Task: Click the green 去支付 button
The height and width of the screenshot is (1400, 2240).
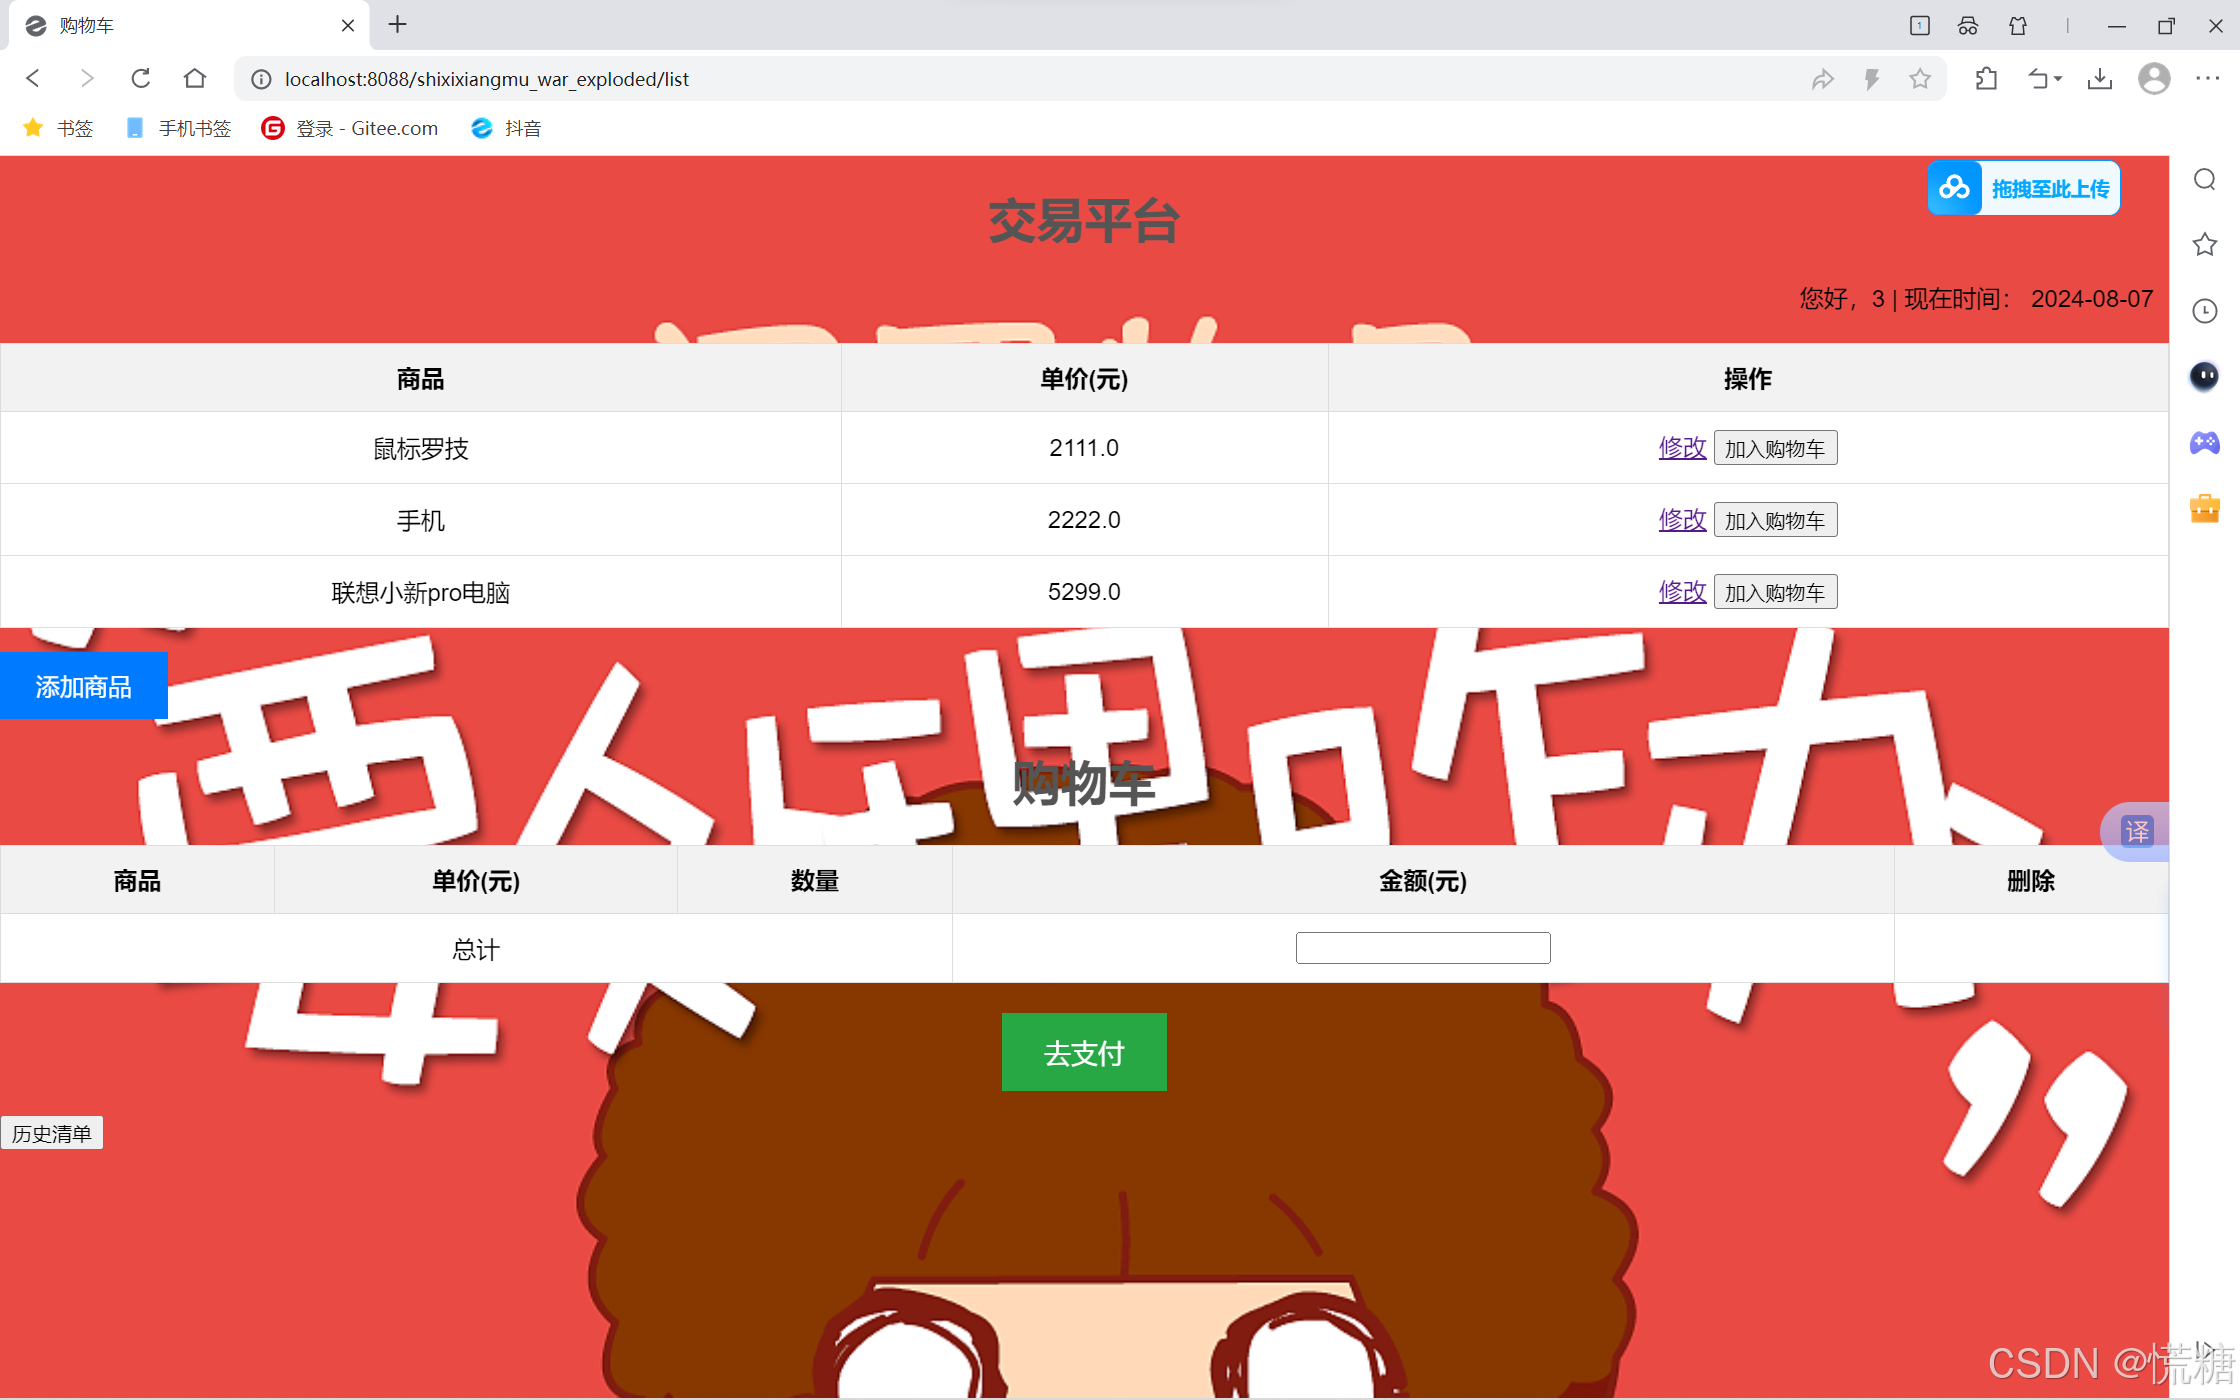Action: (1084, 1052)
